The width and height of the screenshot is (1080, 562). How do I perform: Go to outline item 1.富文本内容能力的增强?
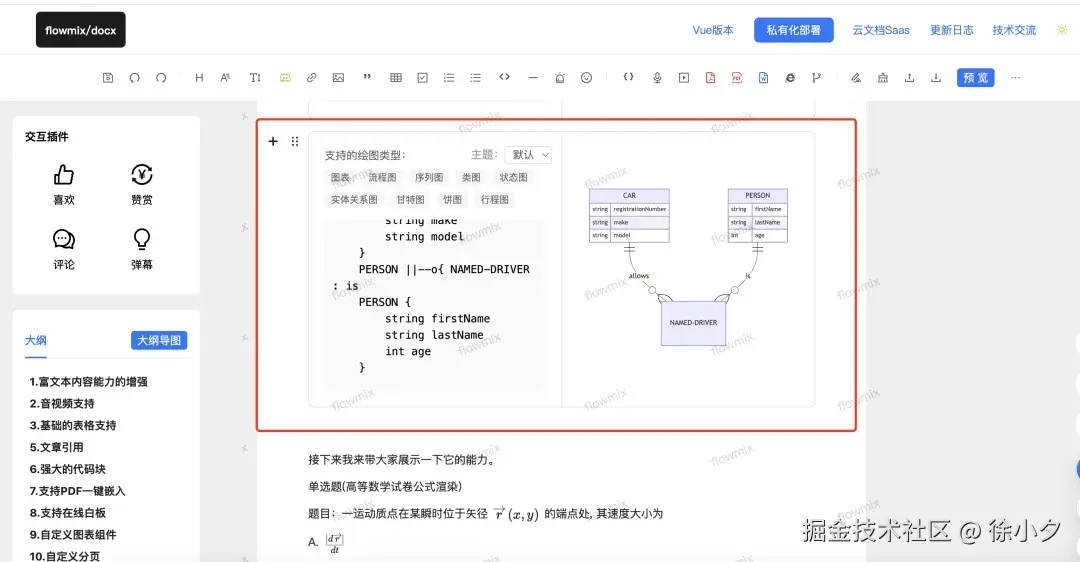88,382
